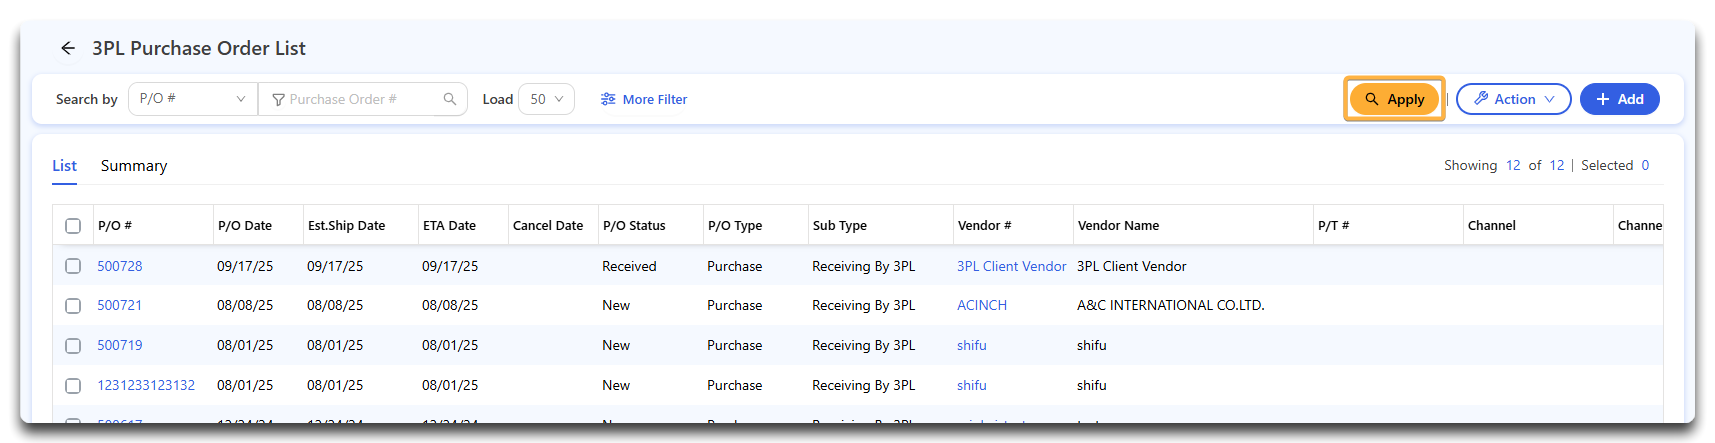Open the ACINCH vendor link
Screen dimensions: 1715x443
pyautogui.click(x=981, y=306)
